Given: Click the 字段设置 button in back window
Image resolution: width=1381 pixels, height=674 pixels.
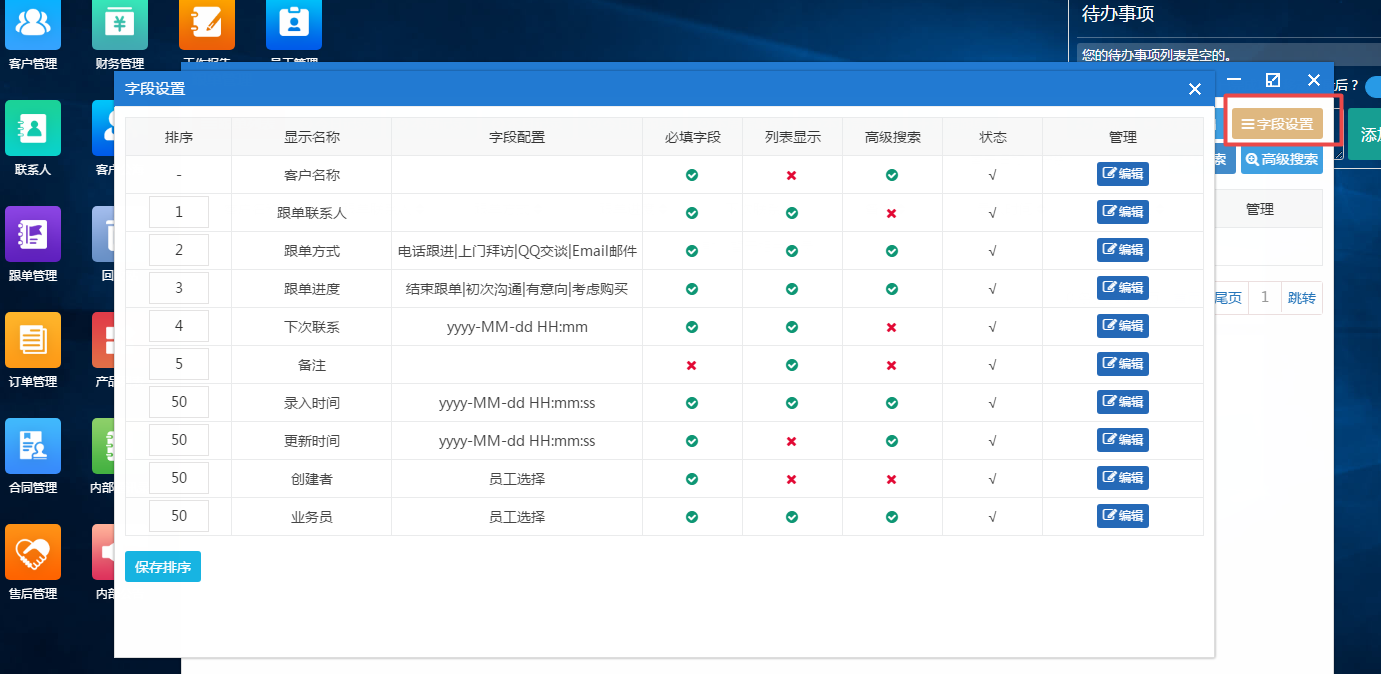Looking at the screenshot, I should click(x=1277, y=124).
